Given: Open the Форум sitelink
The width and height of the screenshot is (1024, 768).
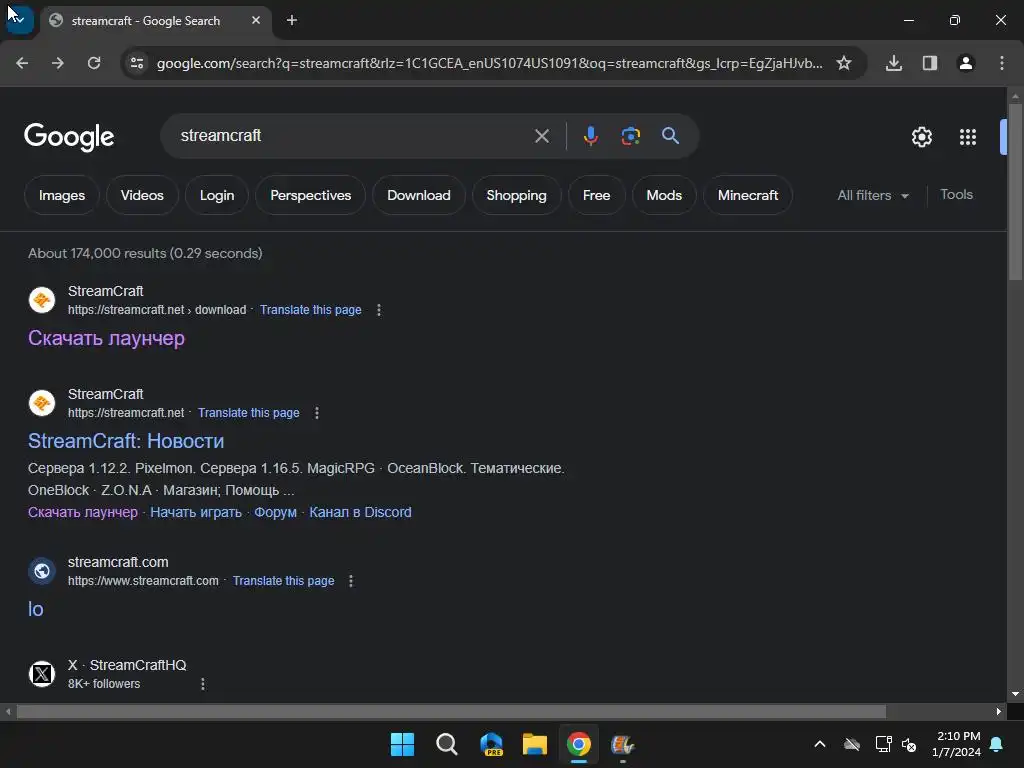Looking at the screenshot, I should pos(275,512).
